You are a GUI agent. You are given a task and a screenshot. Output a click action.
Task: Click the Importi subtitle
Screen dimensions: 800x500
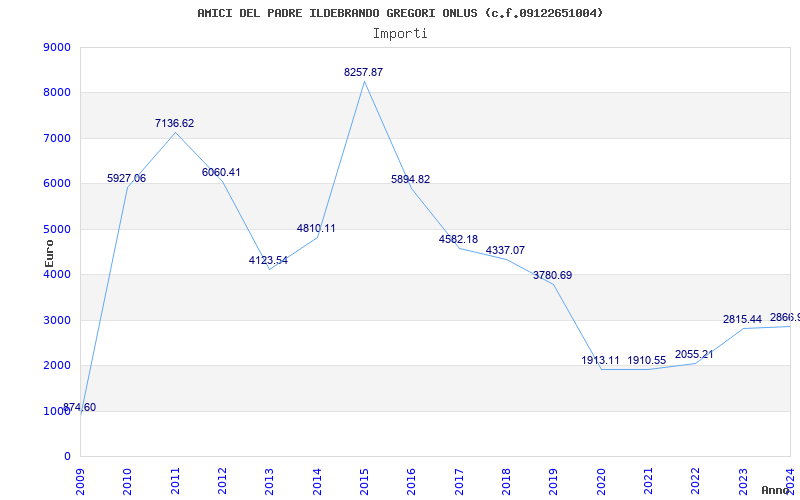click(400, 34)
